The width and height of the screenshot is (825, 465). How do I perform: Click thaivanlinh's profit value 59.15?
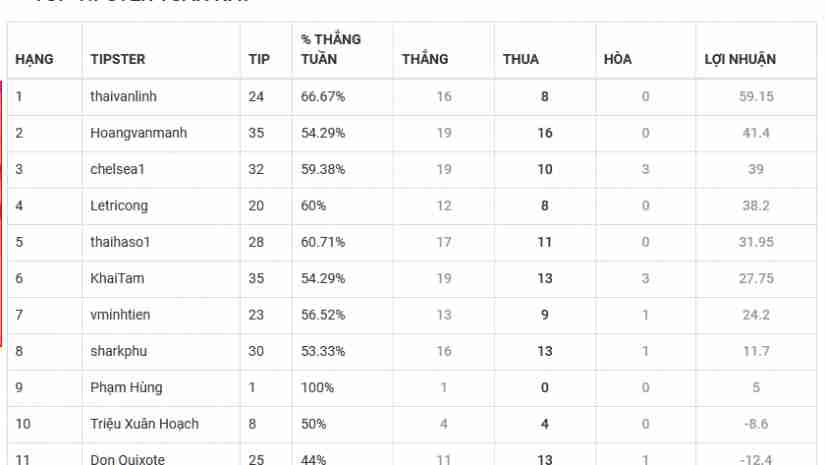pos(756,97)
